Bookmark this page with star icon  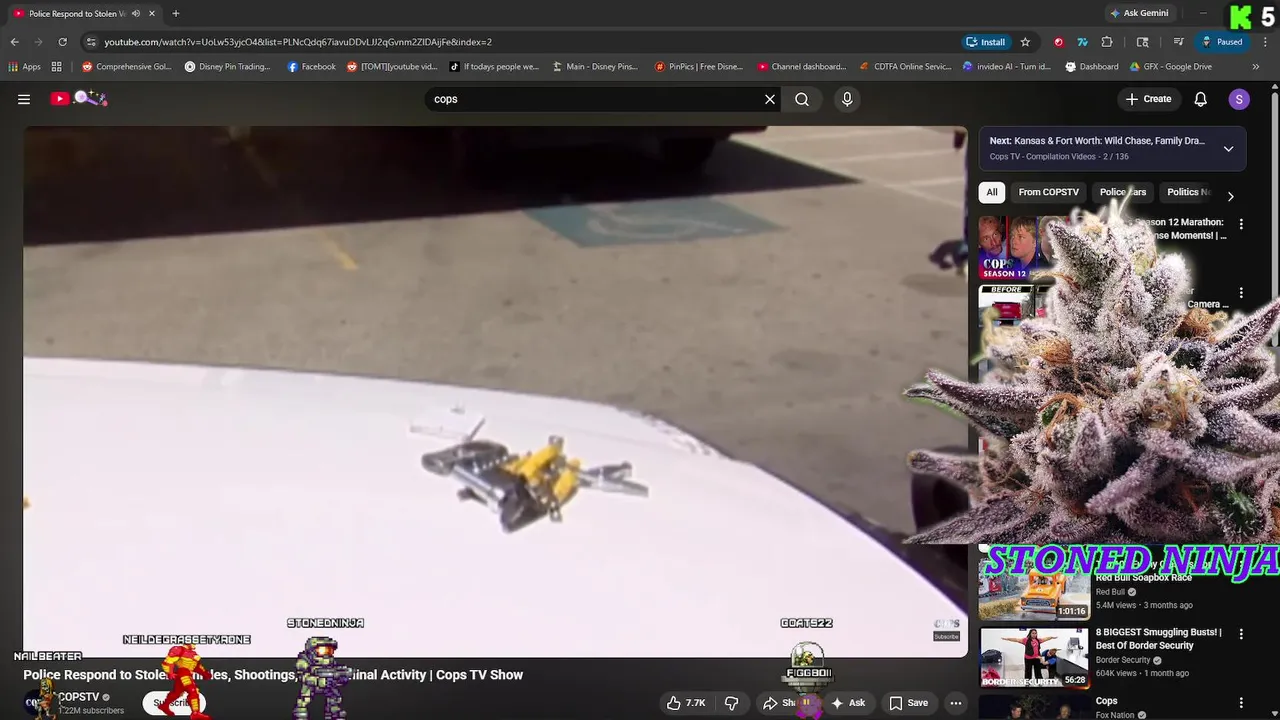click(x=1025, y=42)
